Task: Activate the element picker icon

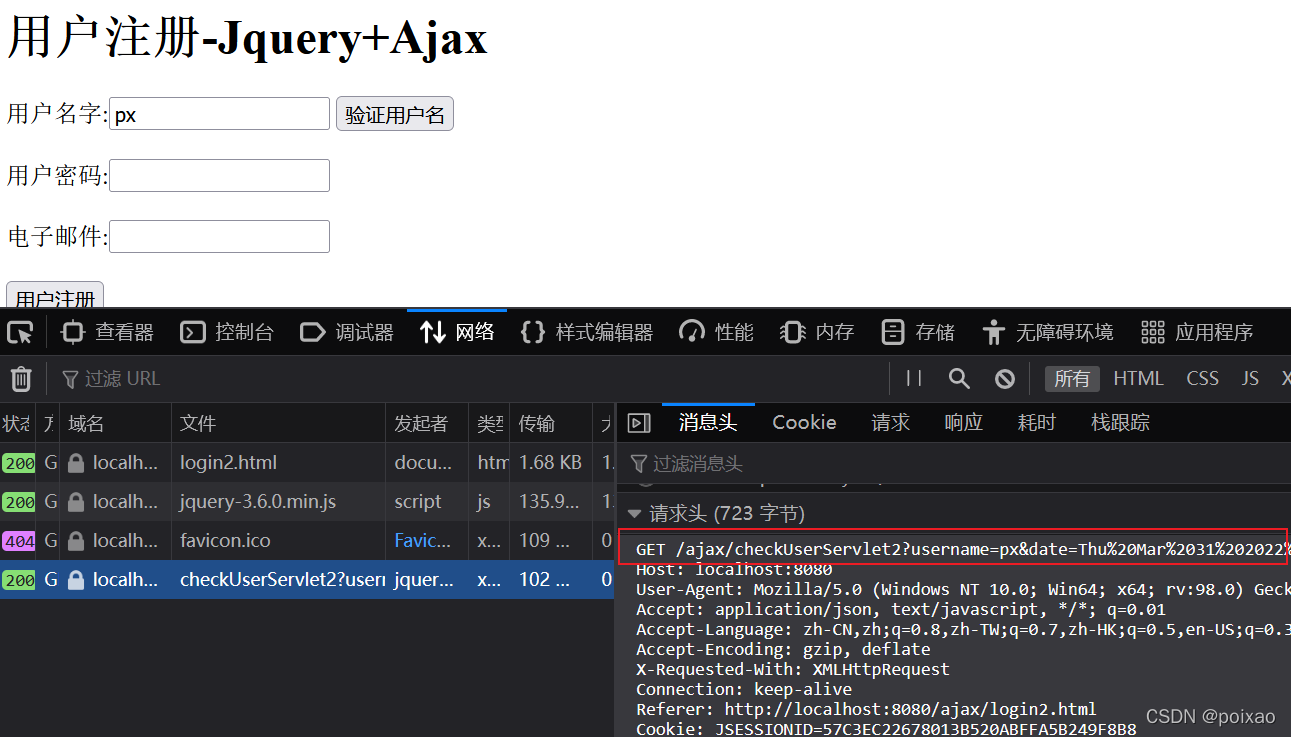Action: (x=20, y=332)
